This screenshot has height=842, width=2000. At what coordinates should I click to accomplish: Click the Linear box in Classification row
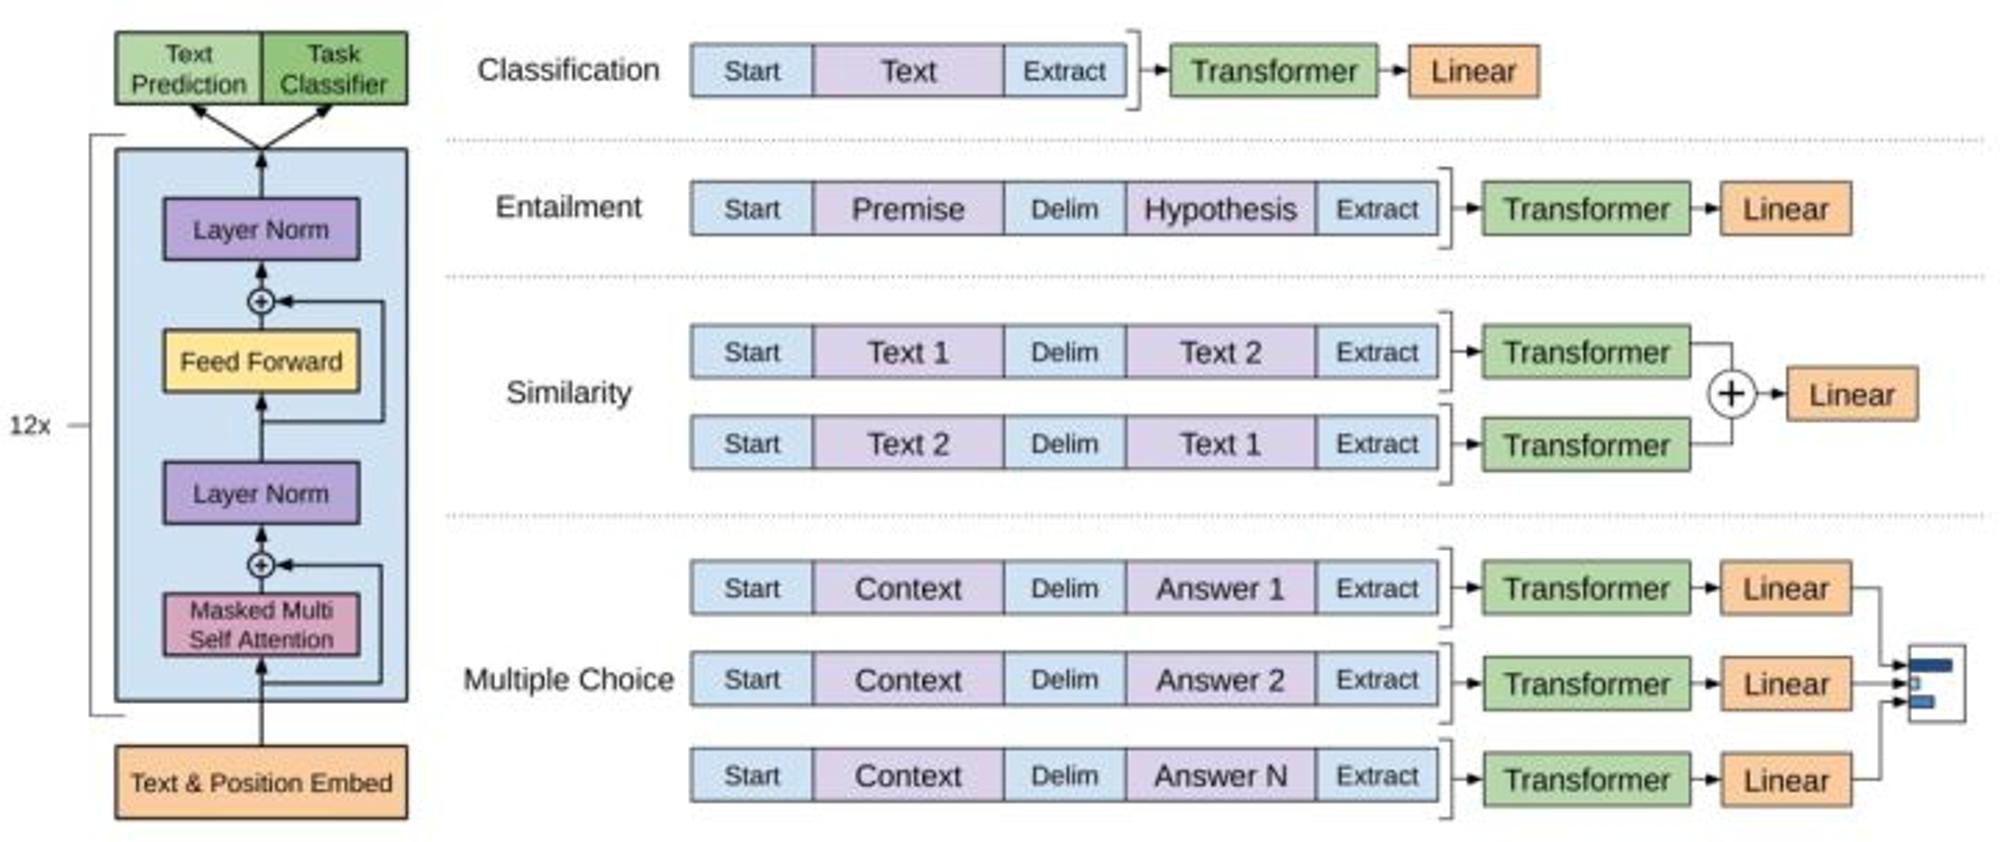1474,71
